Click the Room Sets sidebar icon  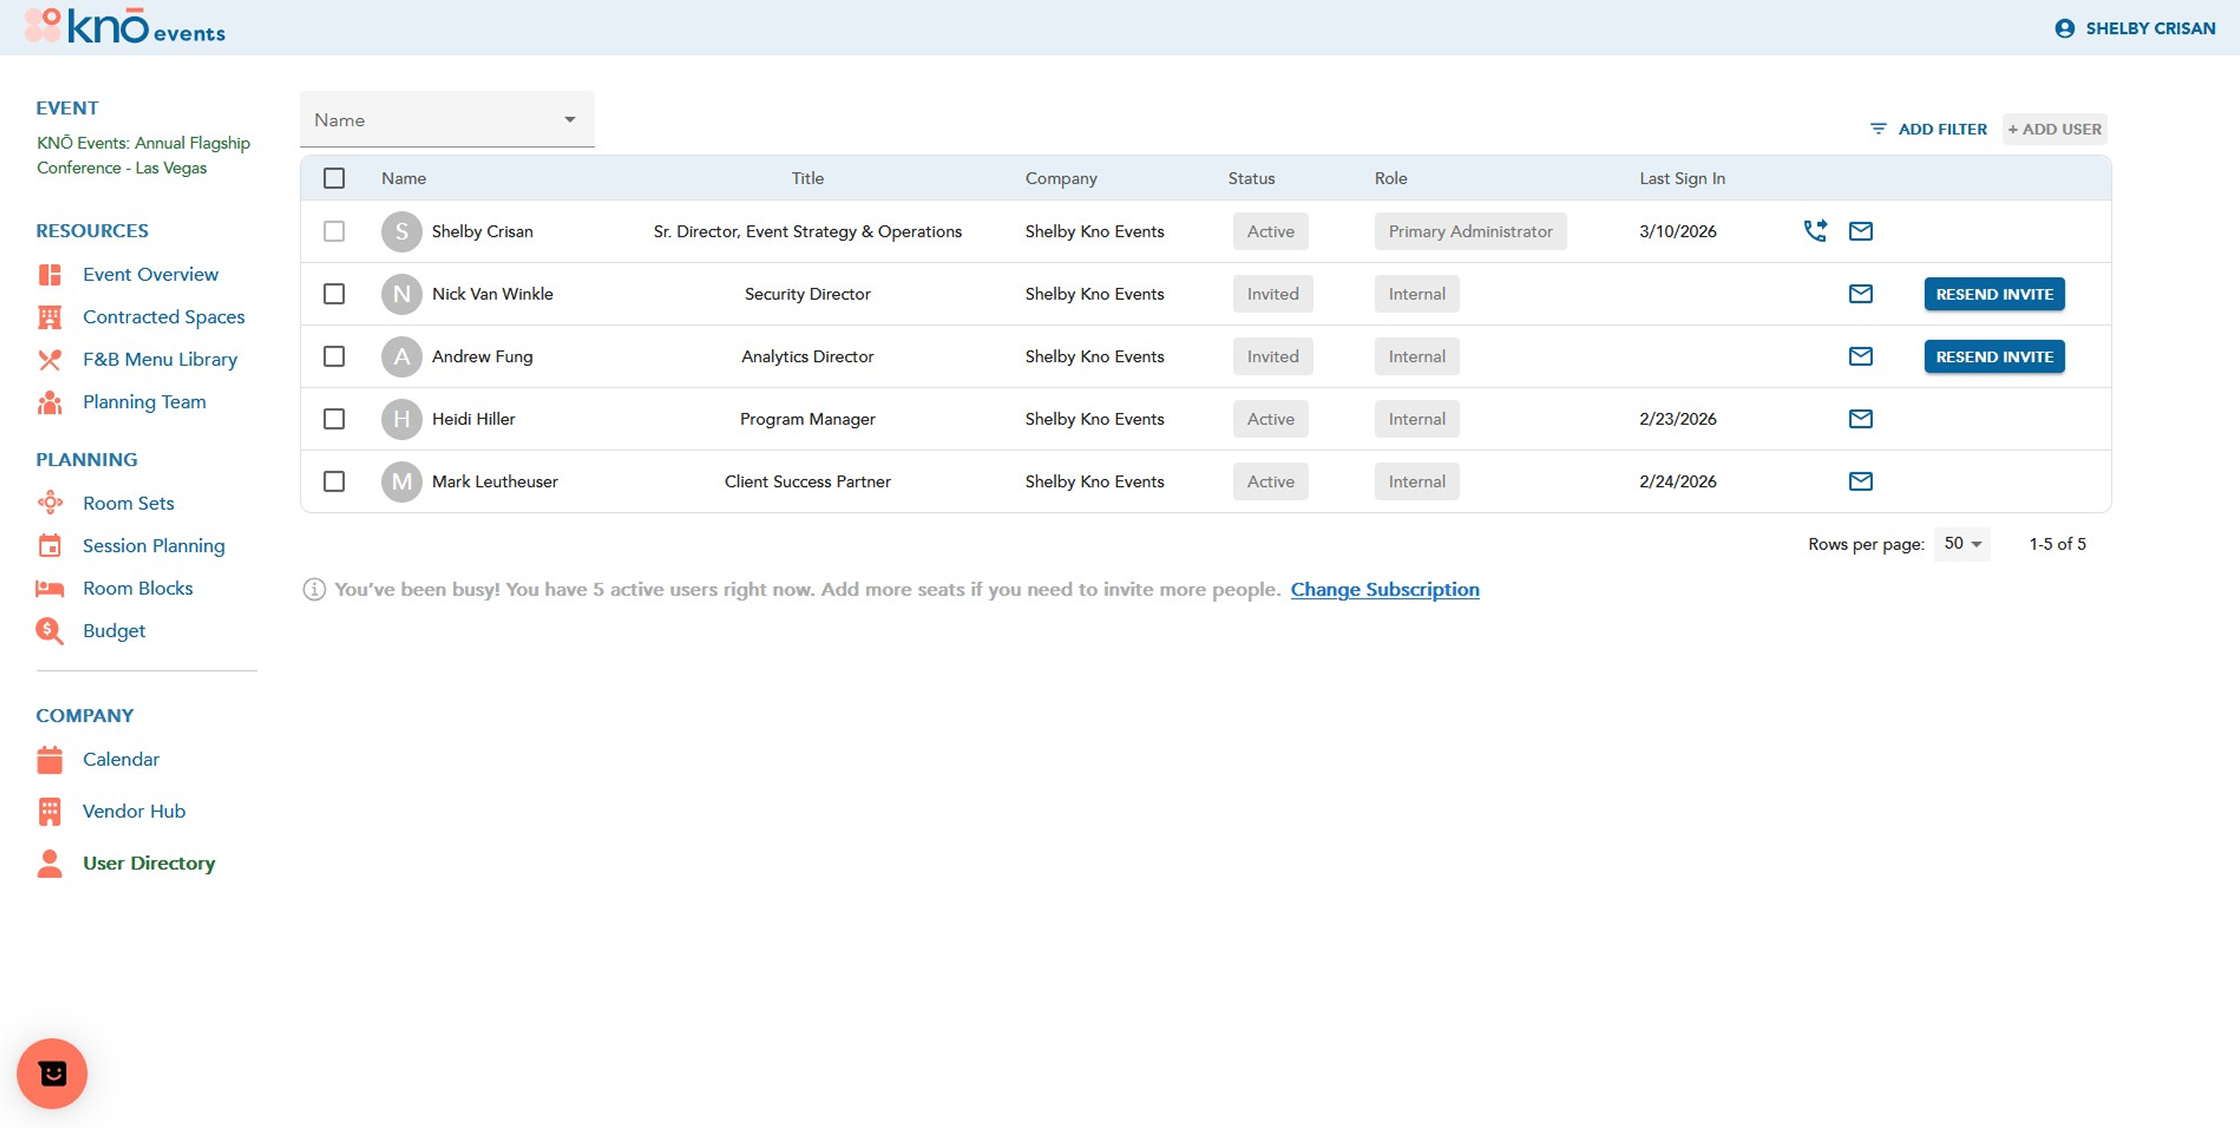(49, 503)
